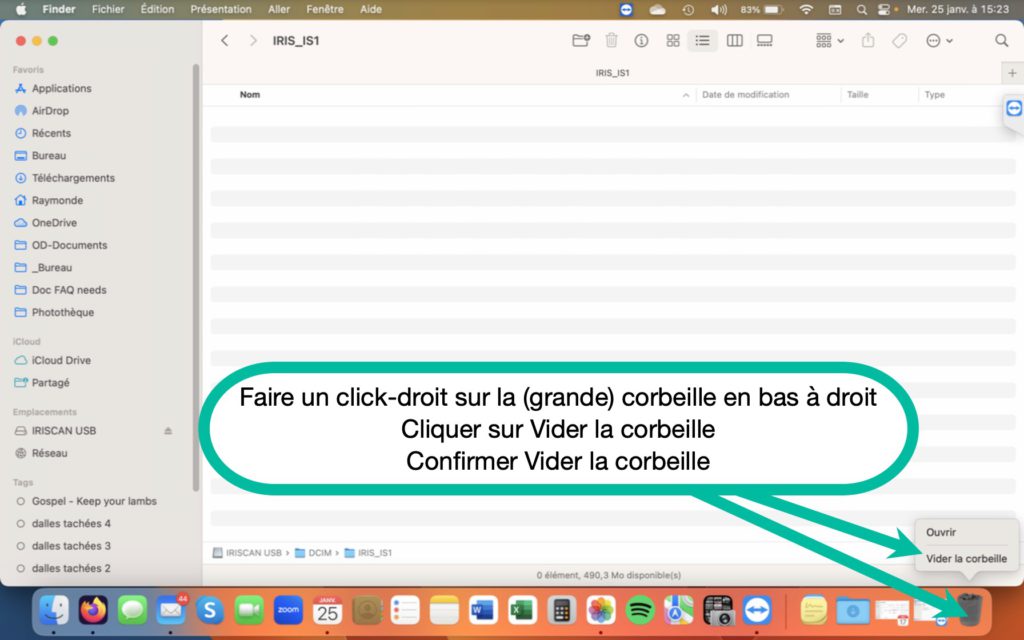Expand the More actions ellipsis dropdown
The width and height of the screenshot is (1024, 640).
(939, 41)
